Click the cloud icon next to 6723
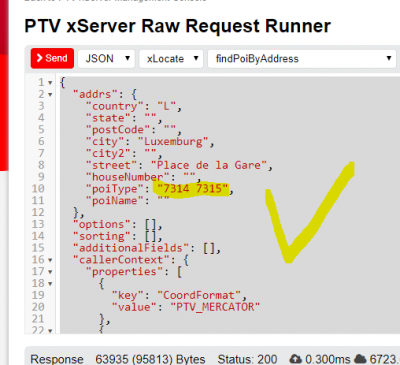 tap(360, 359)
